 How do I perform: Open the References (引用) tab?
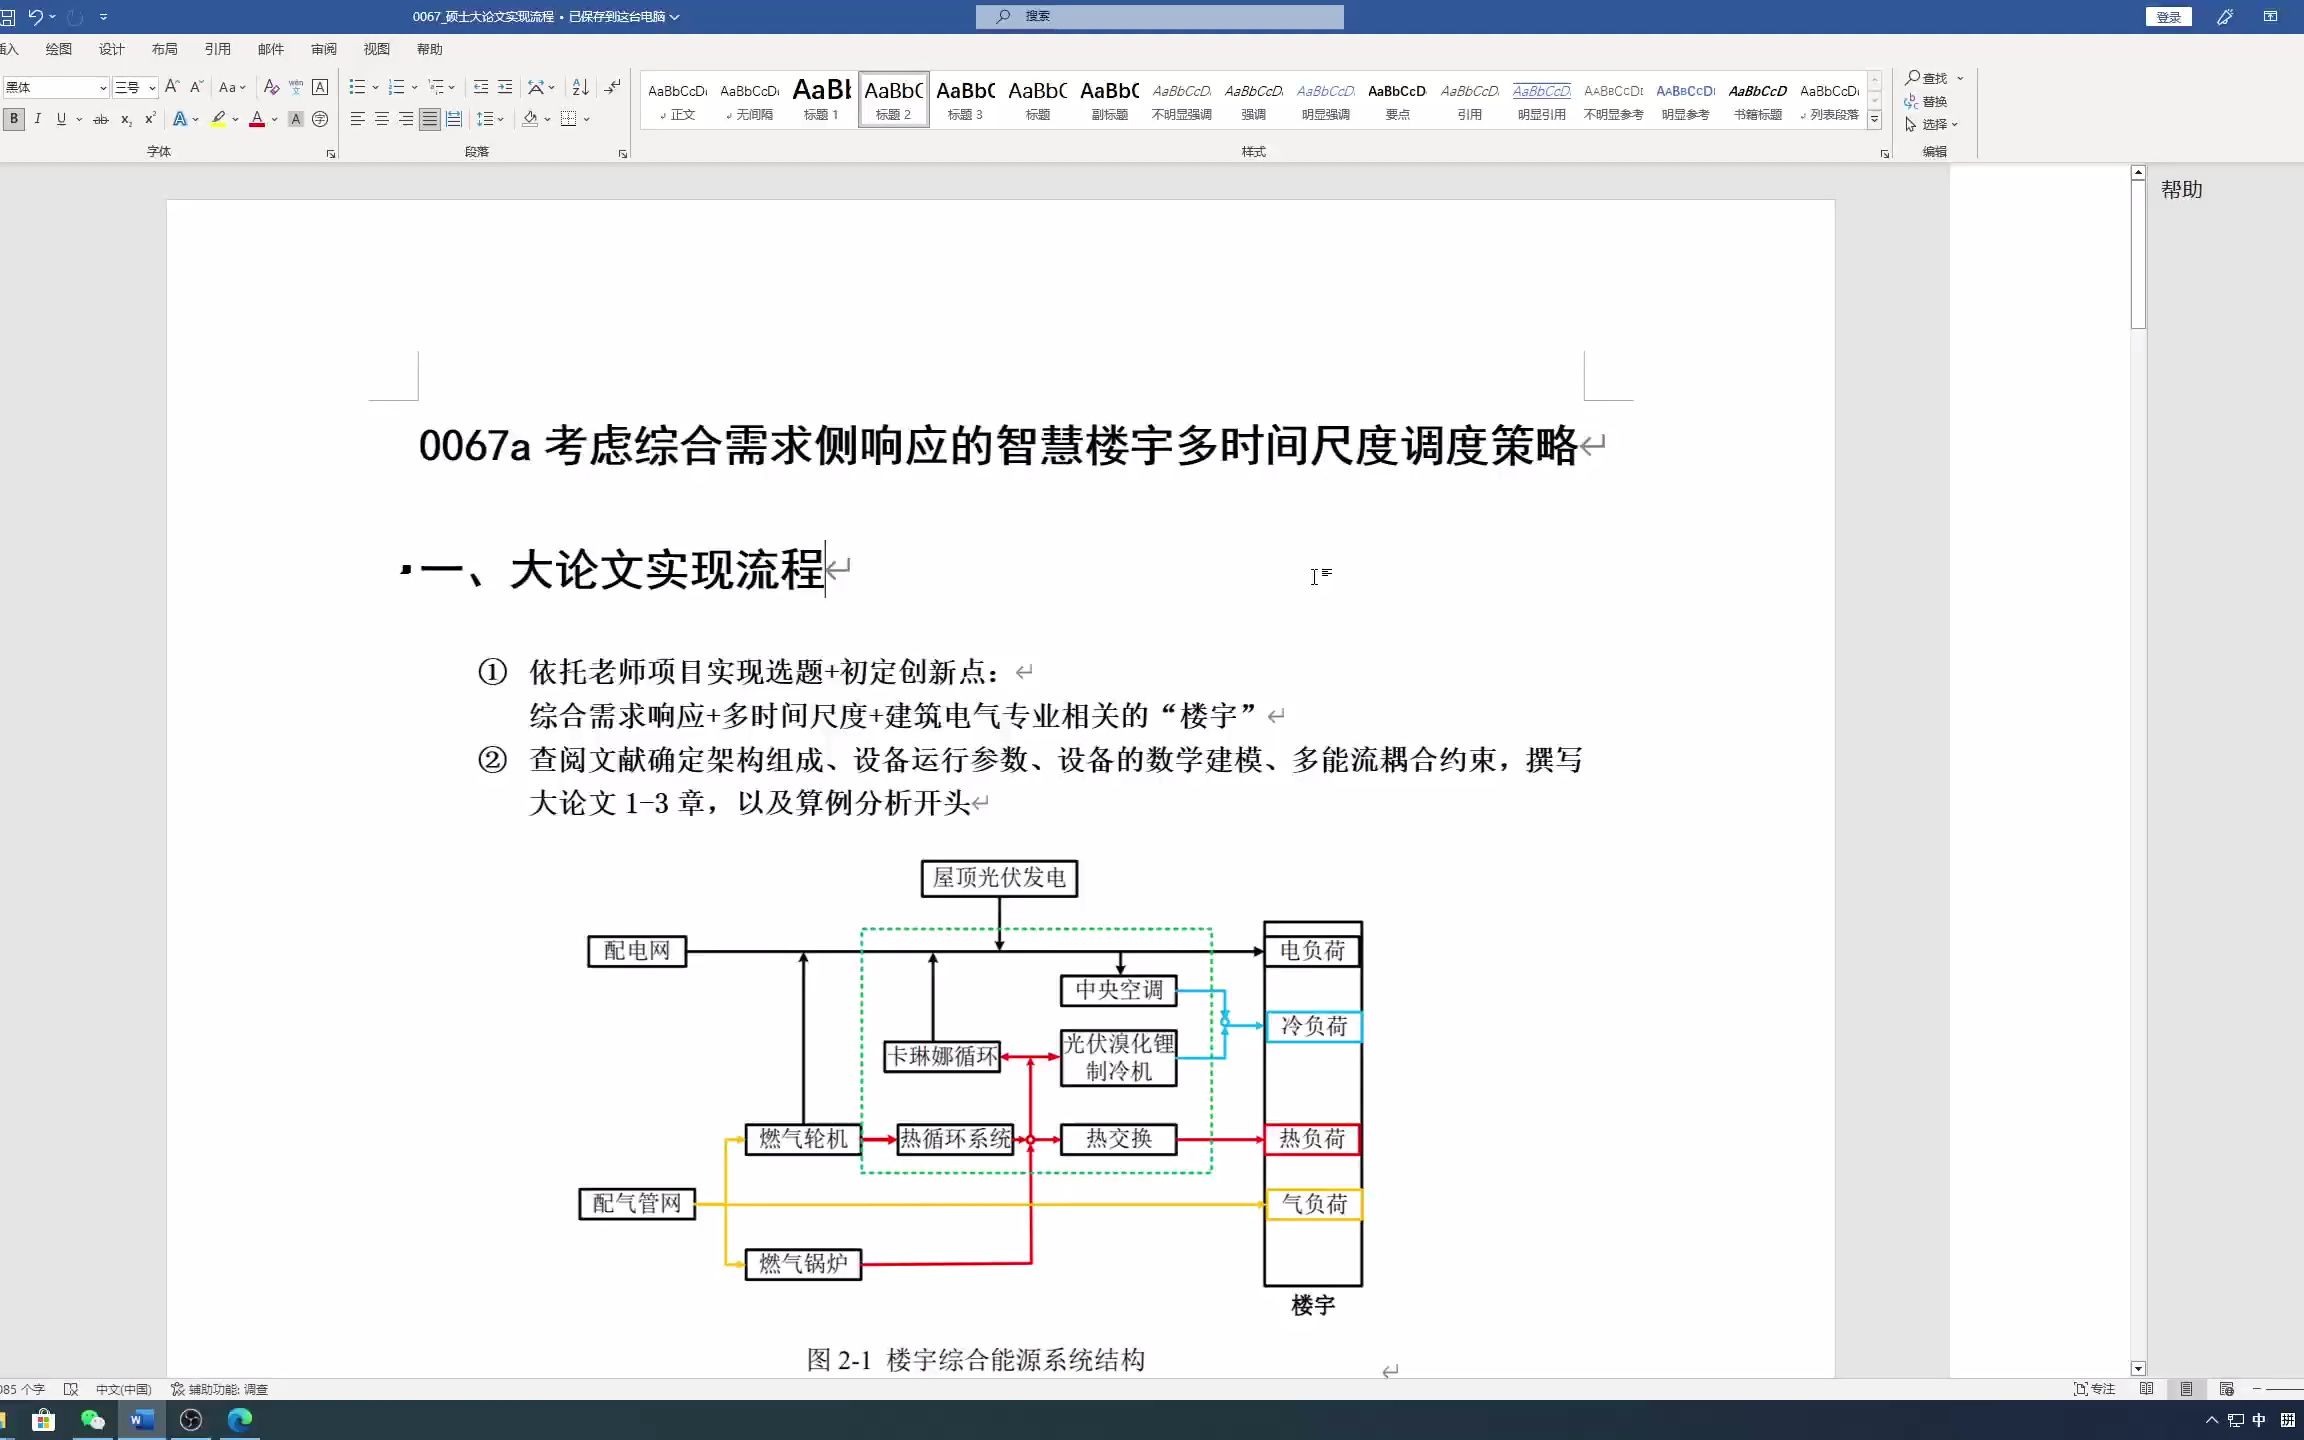pyautogui.click(x=218, y=49)
